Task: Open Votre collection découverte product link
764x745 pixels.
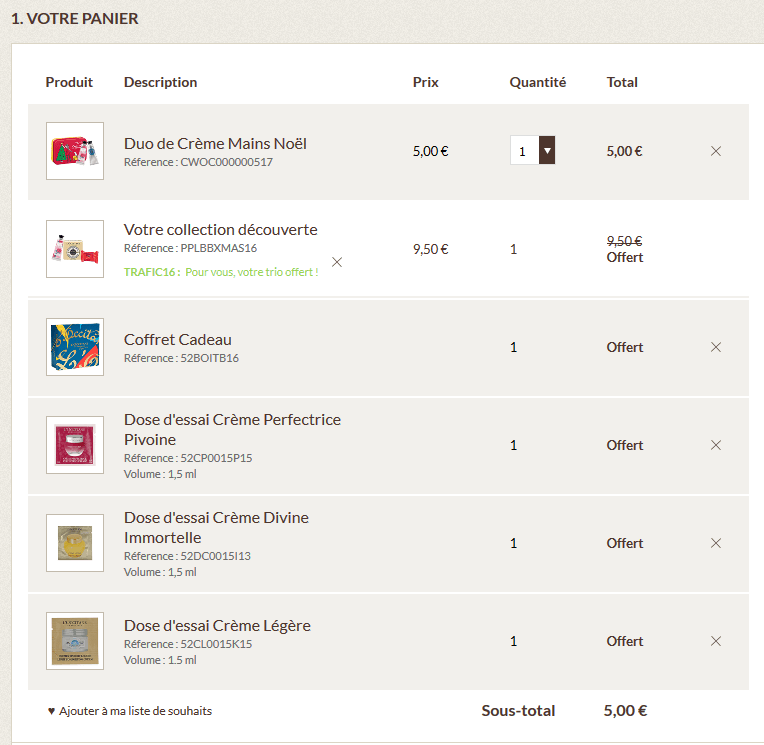Action: (220, 229)
